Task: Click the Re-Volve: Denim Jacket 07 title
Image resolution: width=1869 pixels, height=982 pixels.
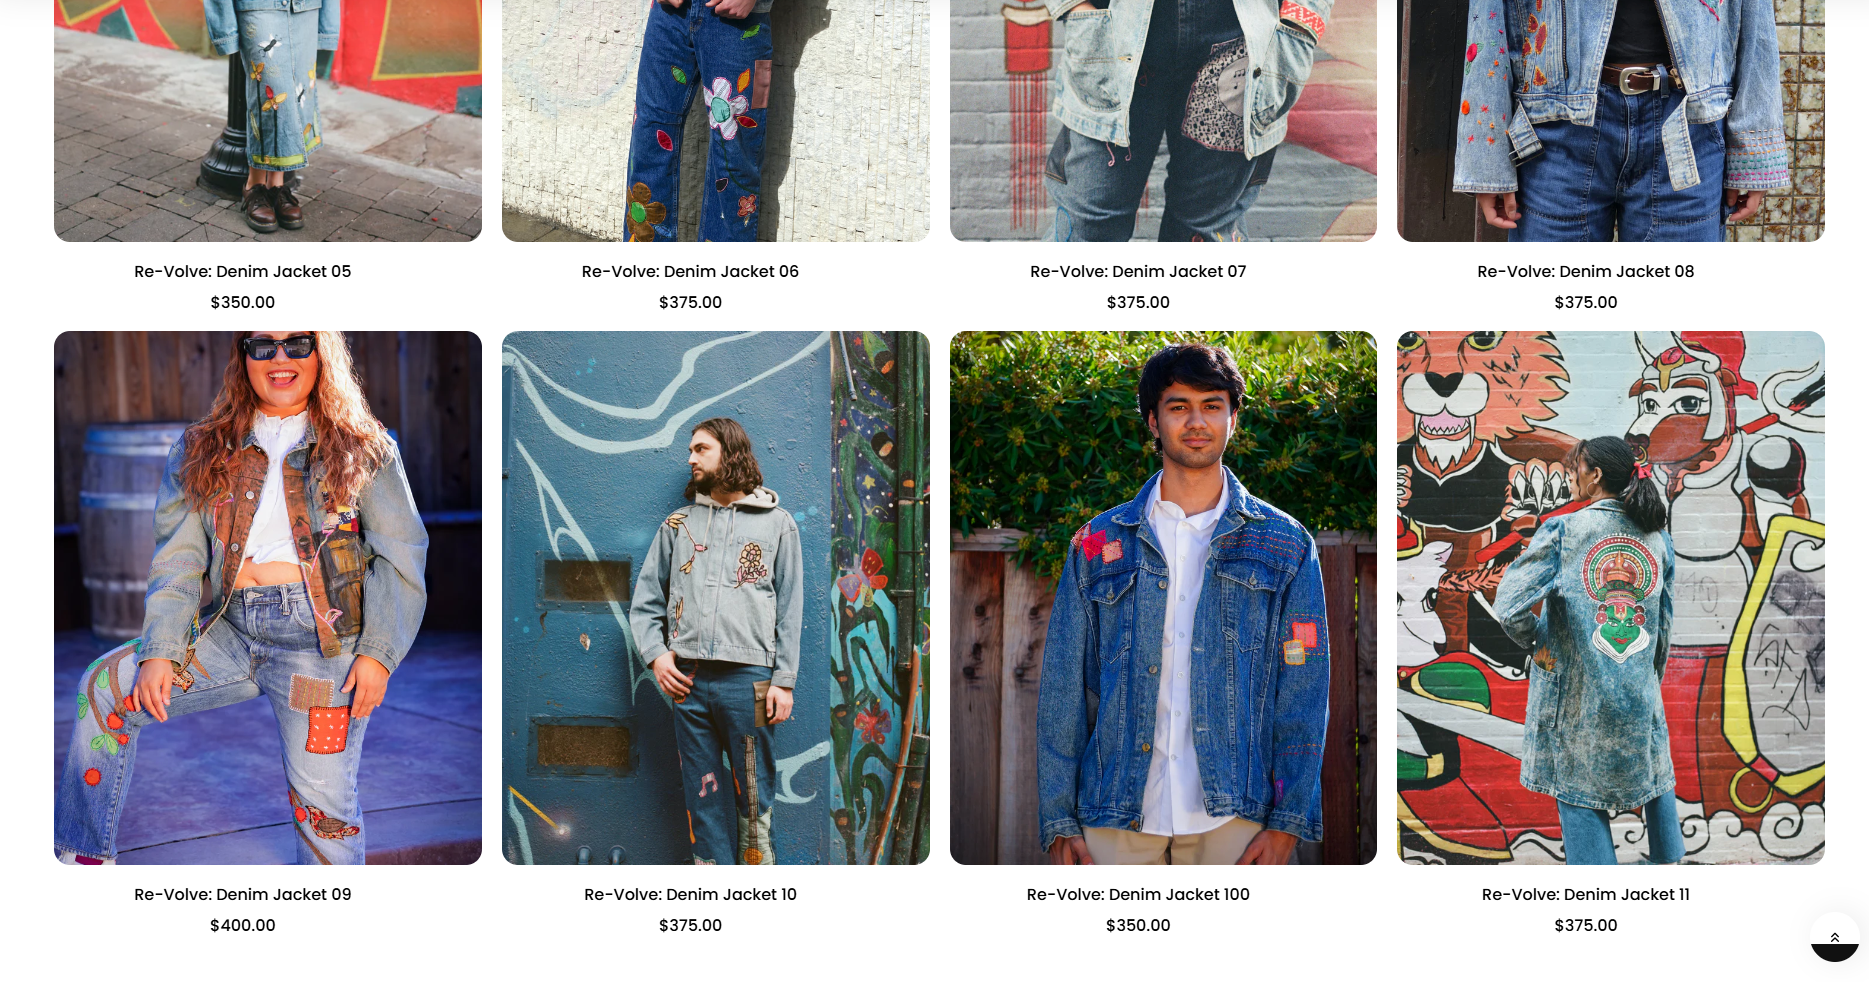Action: tap(1138, 271)
